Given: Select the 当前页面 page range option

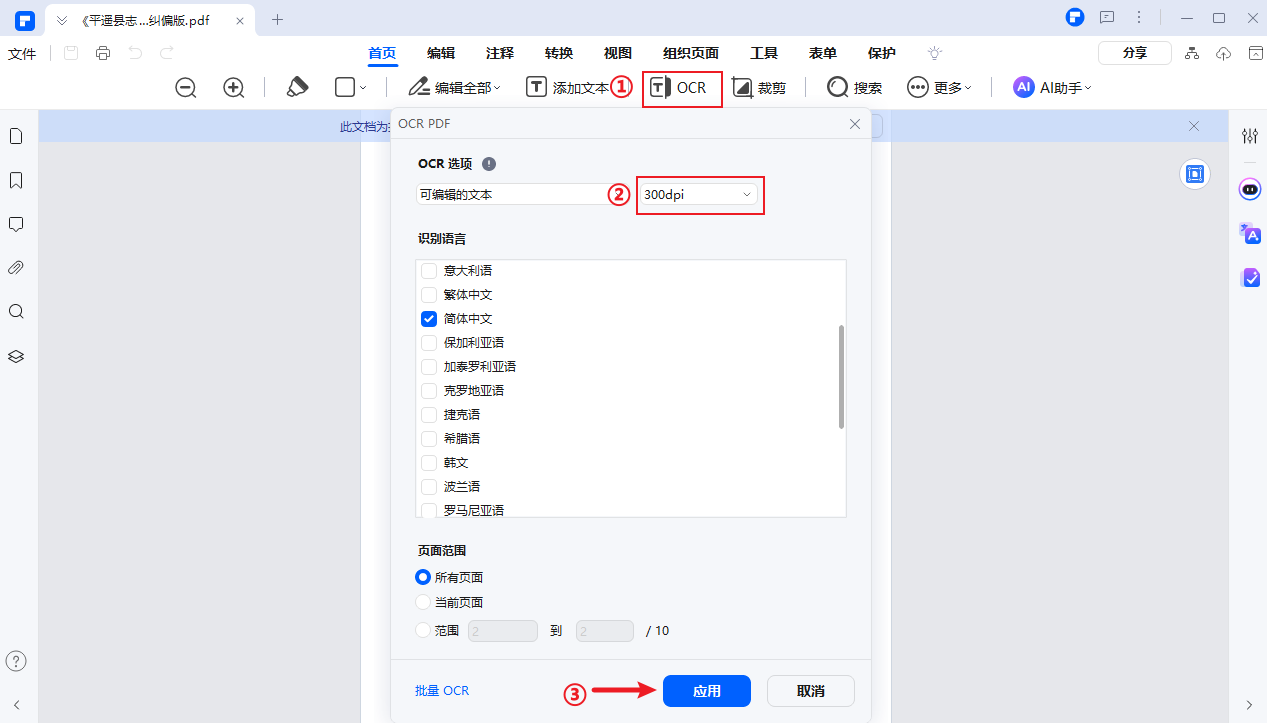Looking at the screenshot, I should pos(423,602).
